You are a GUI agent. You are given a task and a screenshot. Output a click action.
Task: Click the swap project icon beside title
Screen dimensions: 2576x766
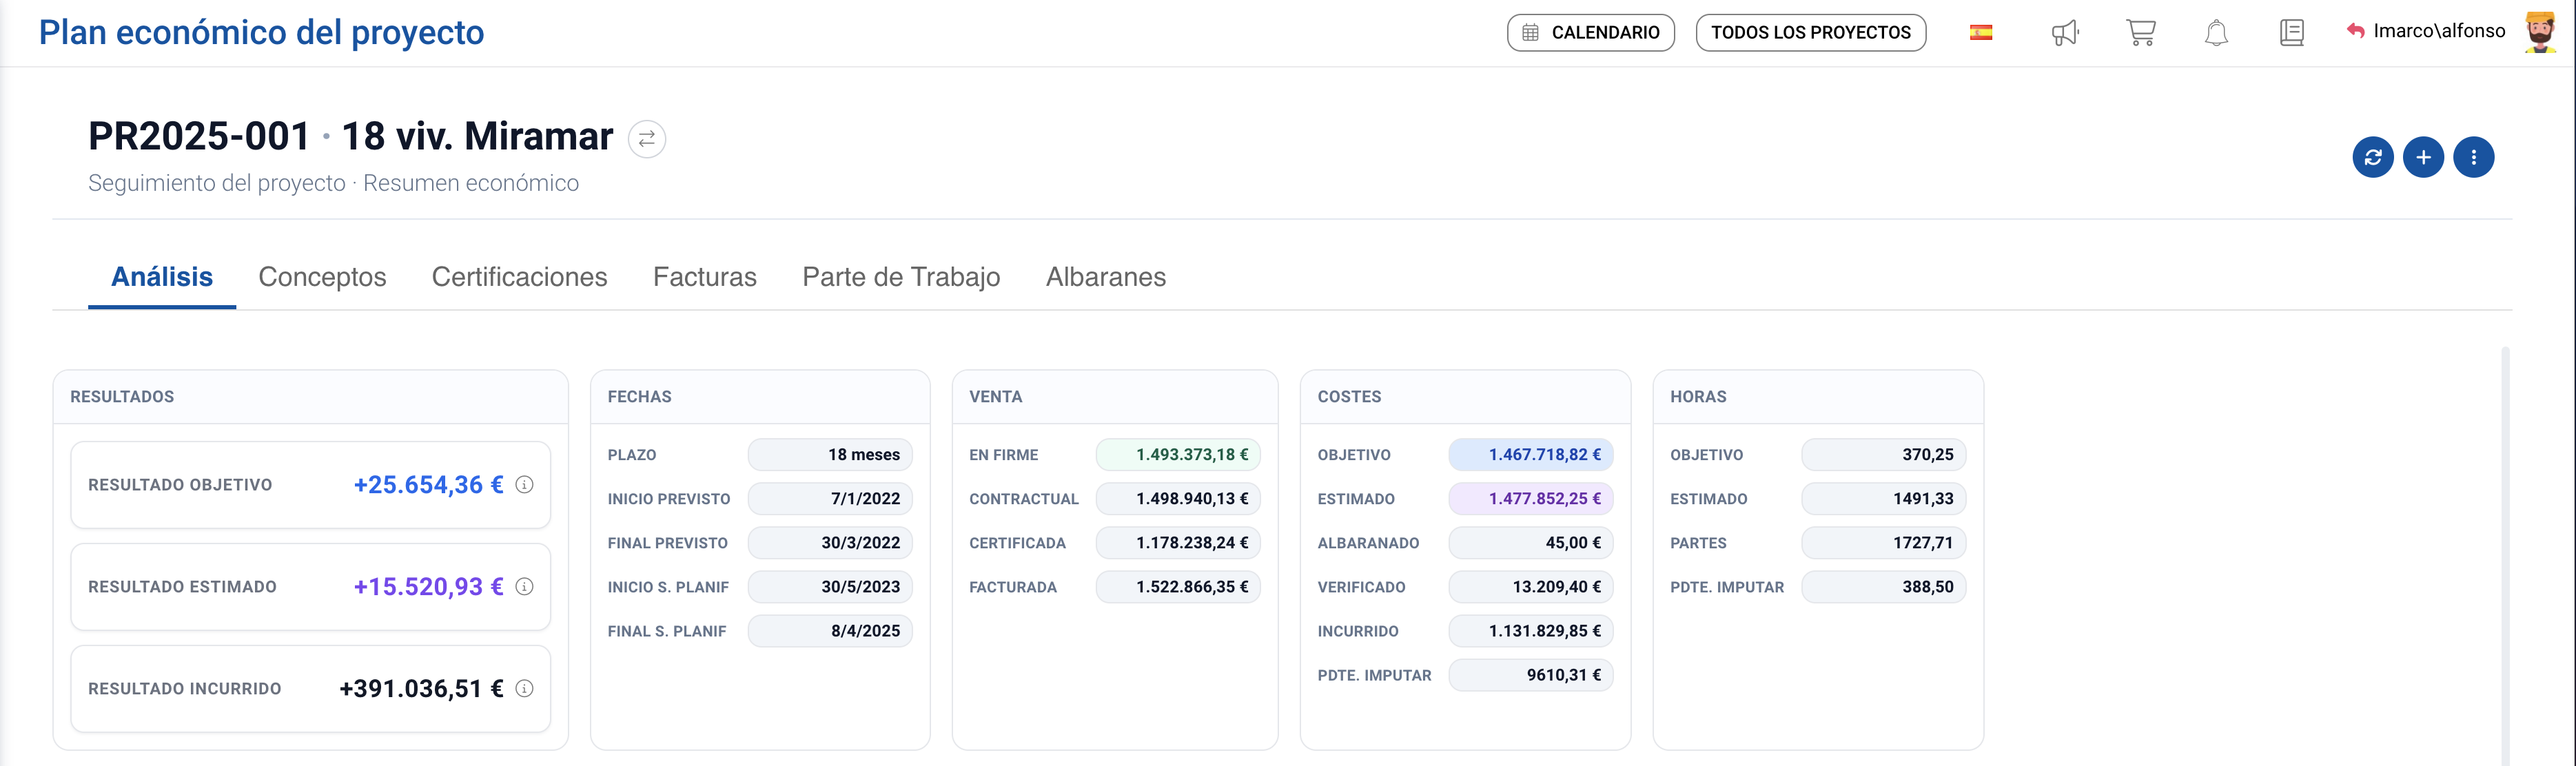646,139
